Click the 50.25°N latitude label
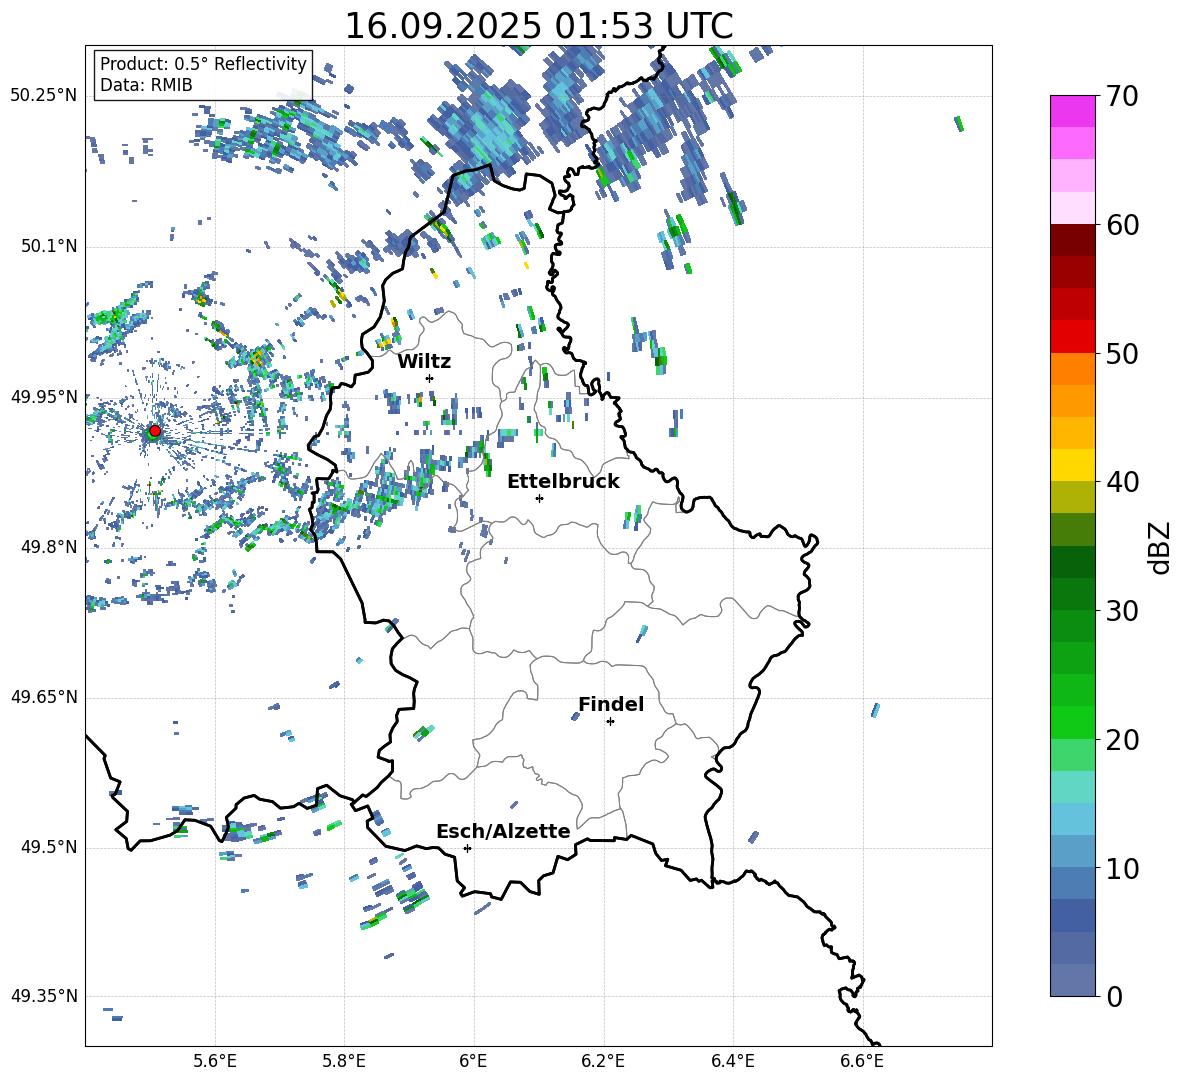Image resolution: width=1184 pixels, height=1081 pixels. 44,96
